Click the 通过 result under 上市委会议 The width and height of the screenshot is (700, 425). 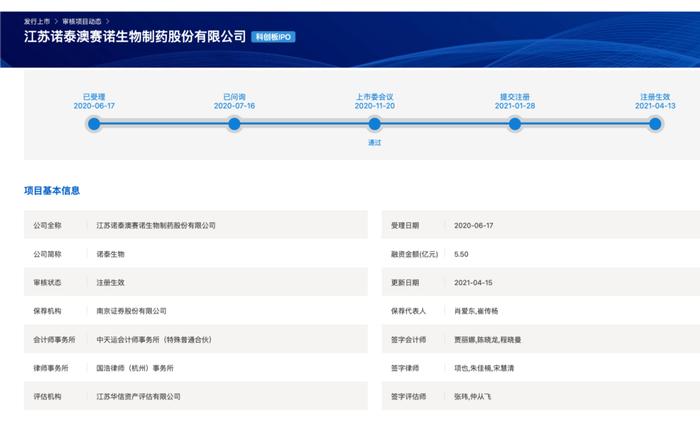tap(375, 142)
